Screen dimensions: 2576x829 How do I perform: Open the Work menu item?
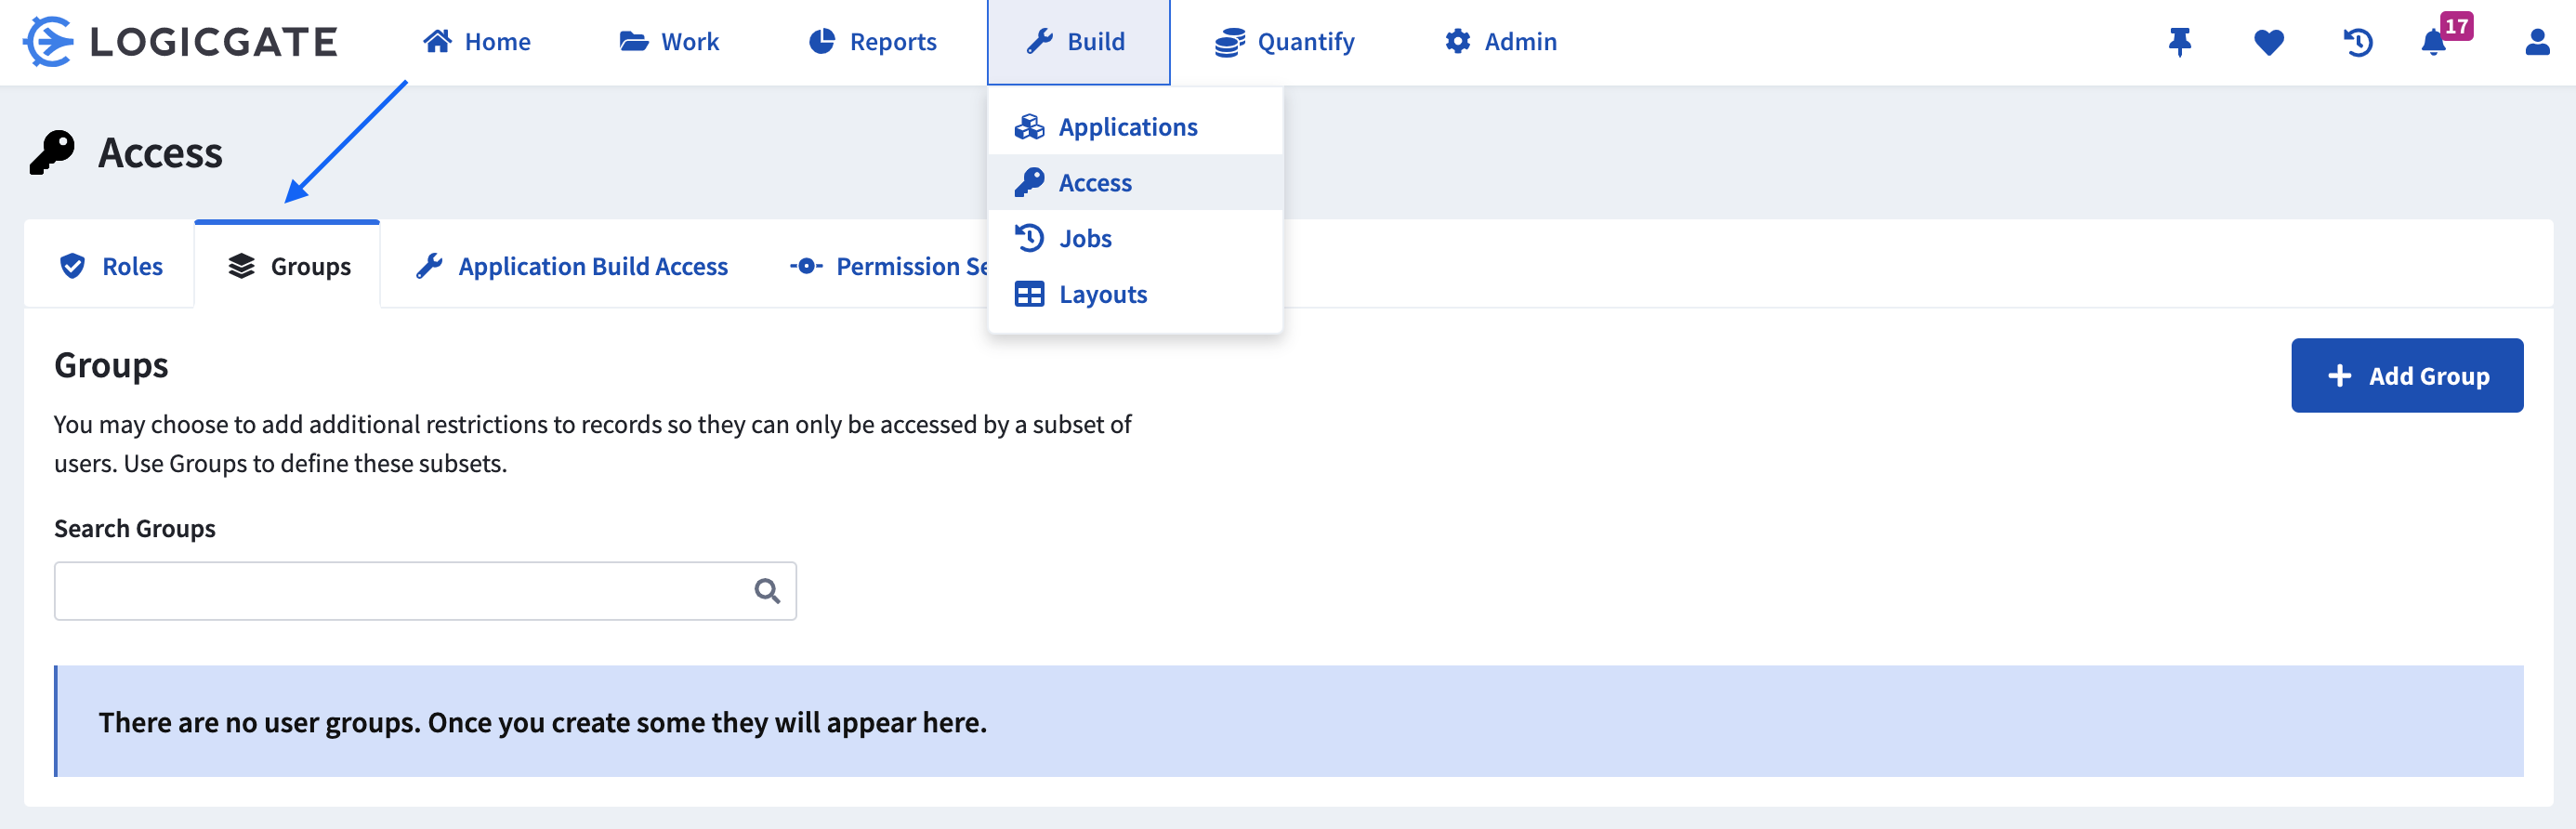click(x=669, y=42)
